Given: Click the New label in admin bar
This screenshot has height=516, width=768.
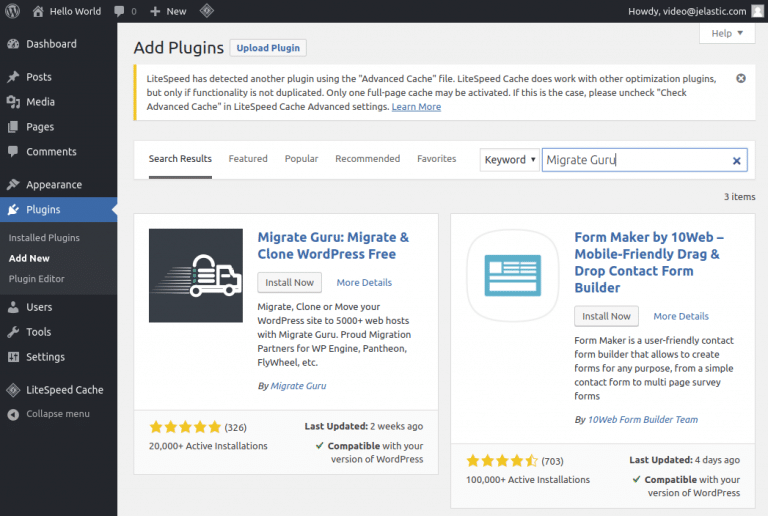Looking at the screenshot, I should click(x=176, y=11).
